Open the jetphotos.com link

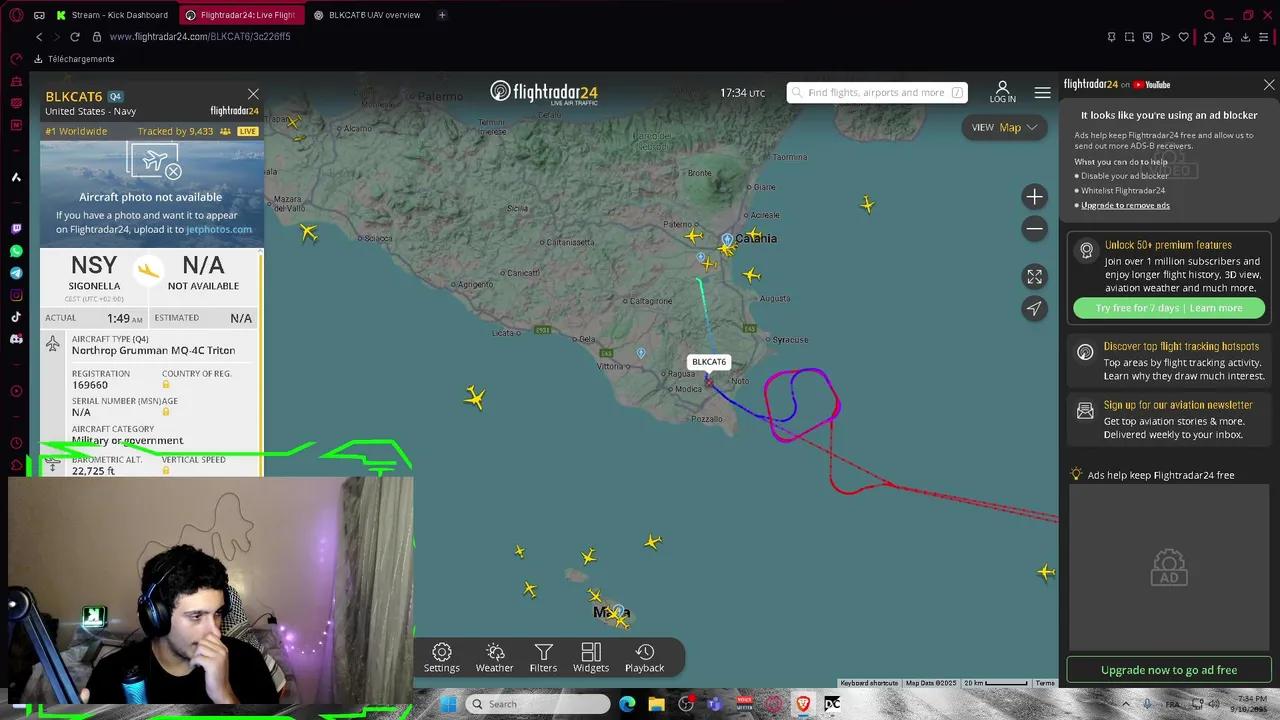click(x=219, y=229)
